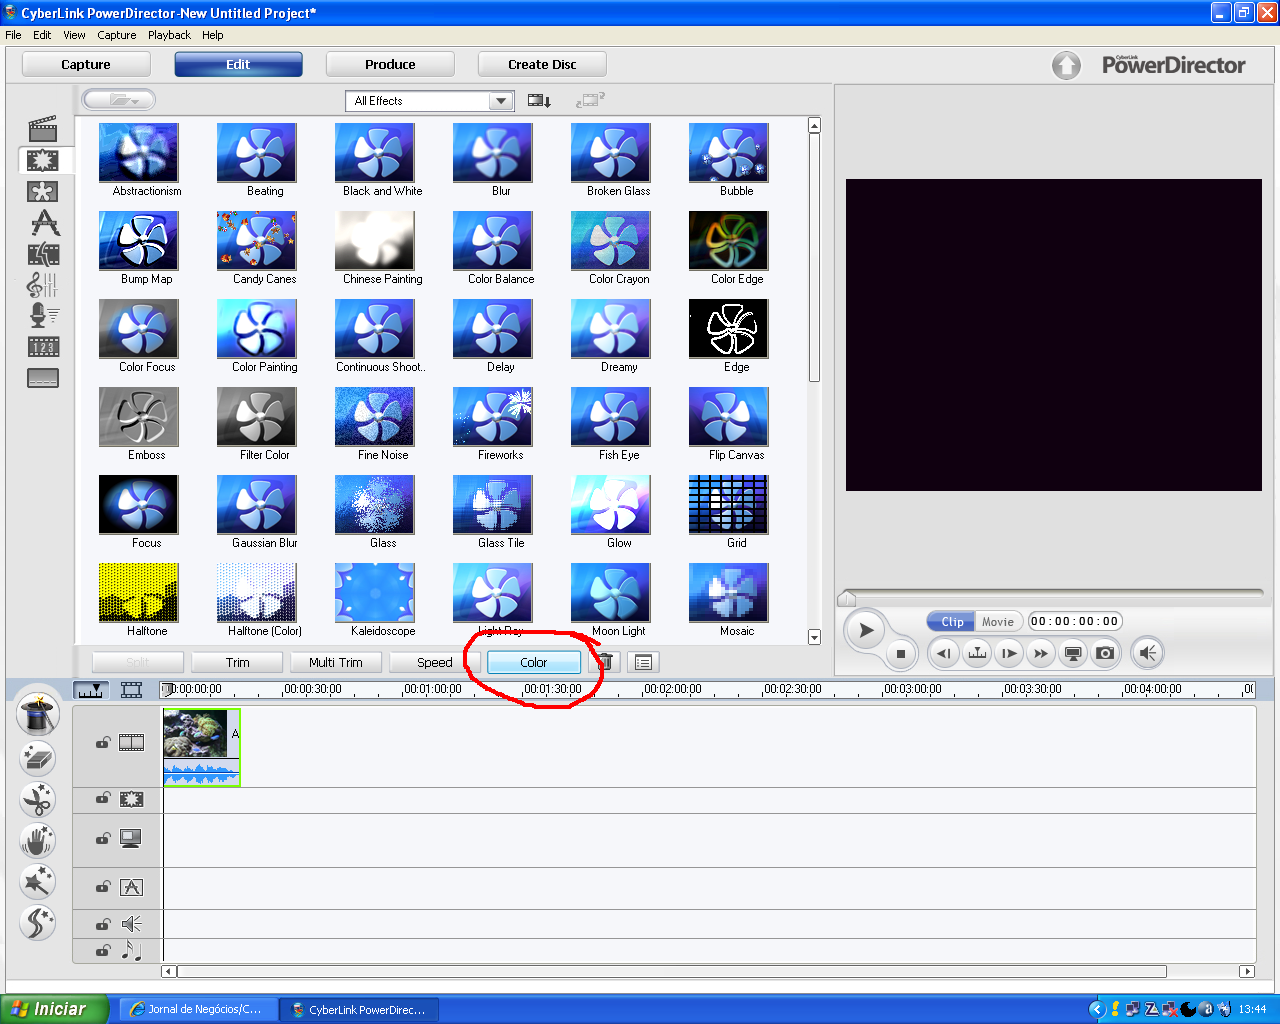Screen dimensions: 1280x1024
Task: Open the Audio Mixing Room icon
Action: [x=43, y=285]
